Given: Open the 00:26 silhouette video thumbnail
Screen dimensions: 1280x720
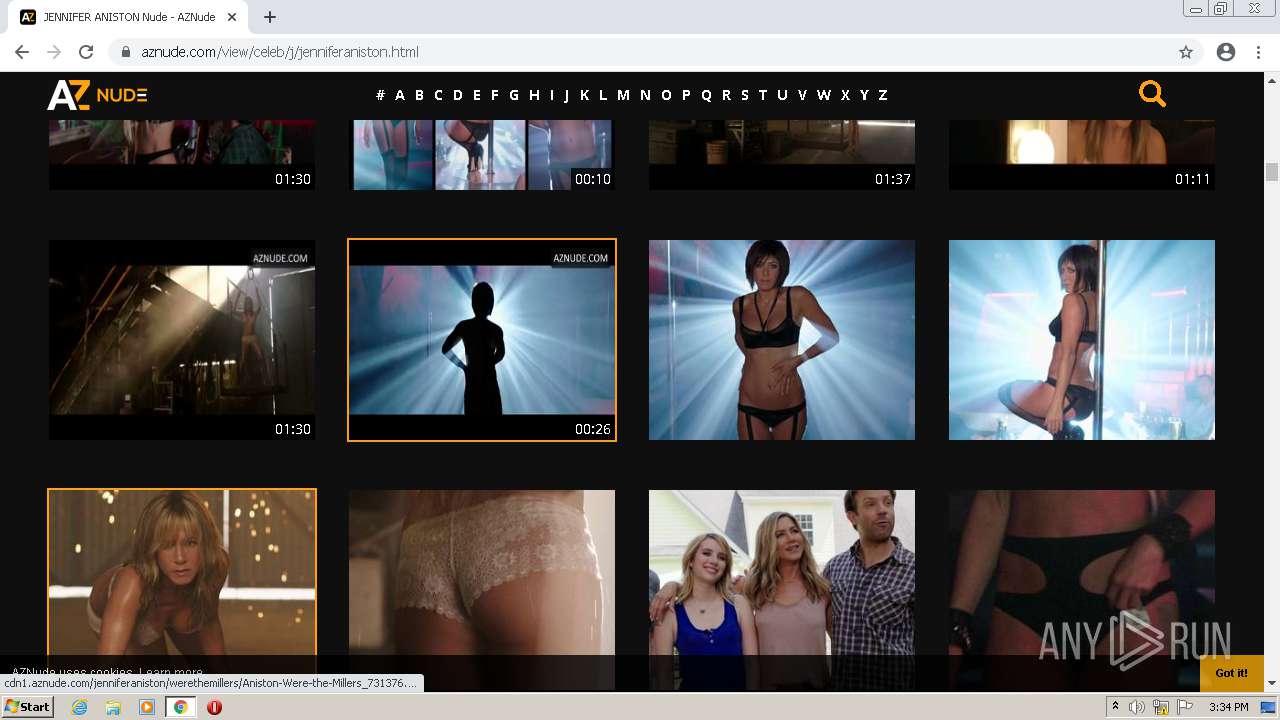Looking at the screenshot, I should pos(482,340).
